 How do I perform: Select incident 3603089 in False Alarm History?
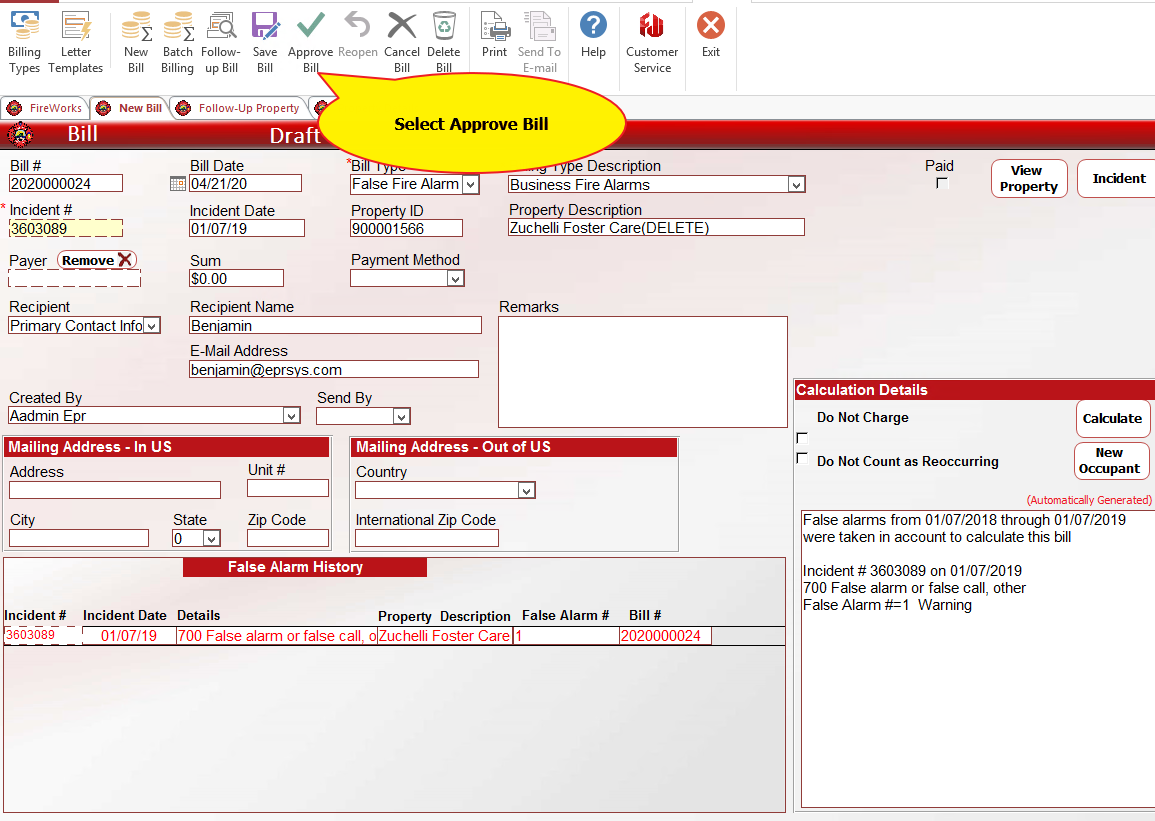click(41, 635)
